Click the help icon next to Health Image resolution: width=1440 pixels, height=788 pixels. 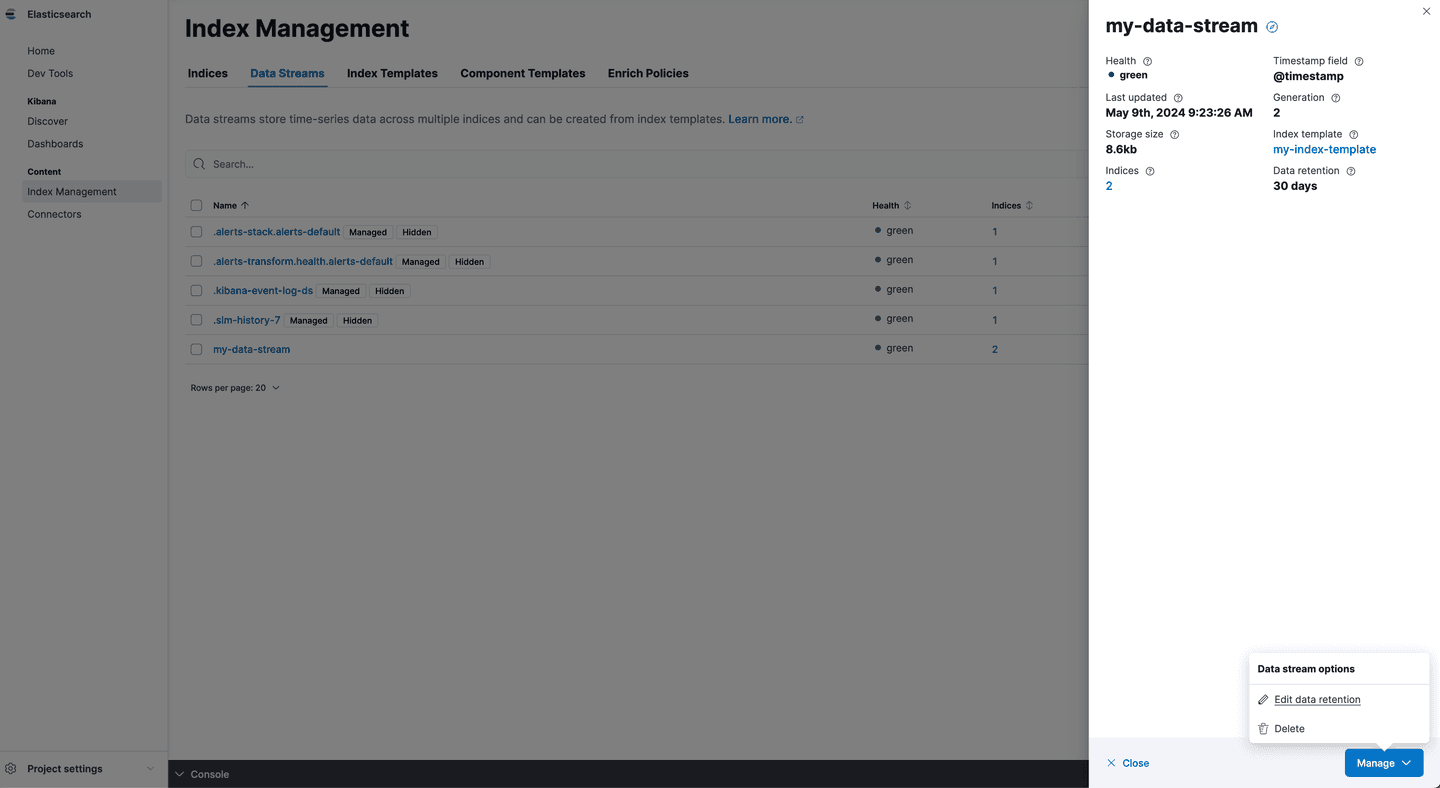pos(1147,61)
